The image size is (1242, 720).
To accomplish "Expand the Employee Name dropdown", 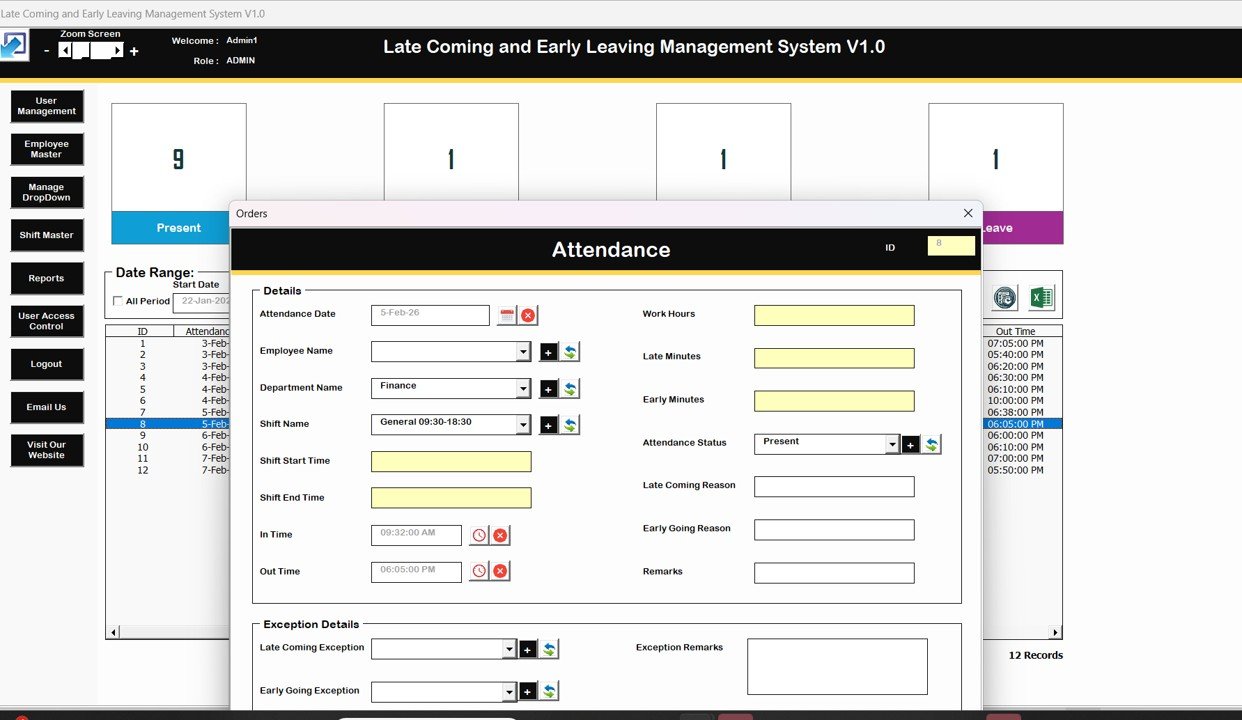I will click(523, 352).
